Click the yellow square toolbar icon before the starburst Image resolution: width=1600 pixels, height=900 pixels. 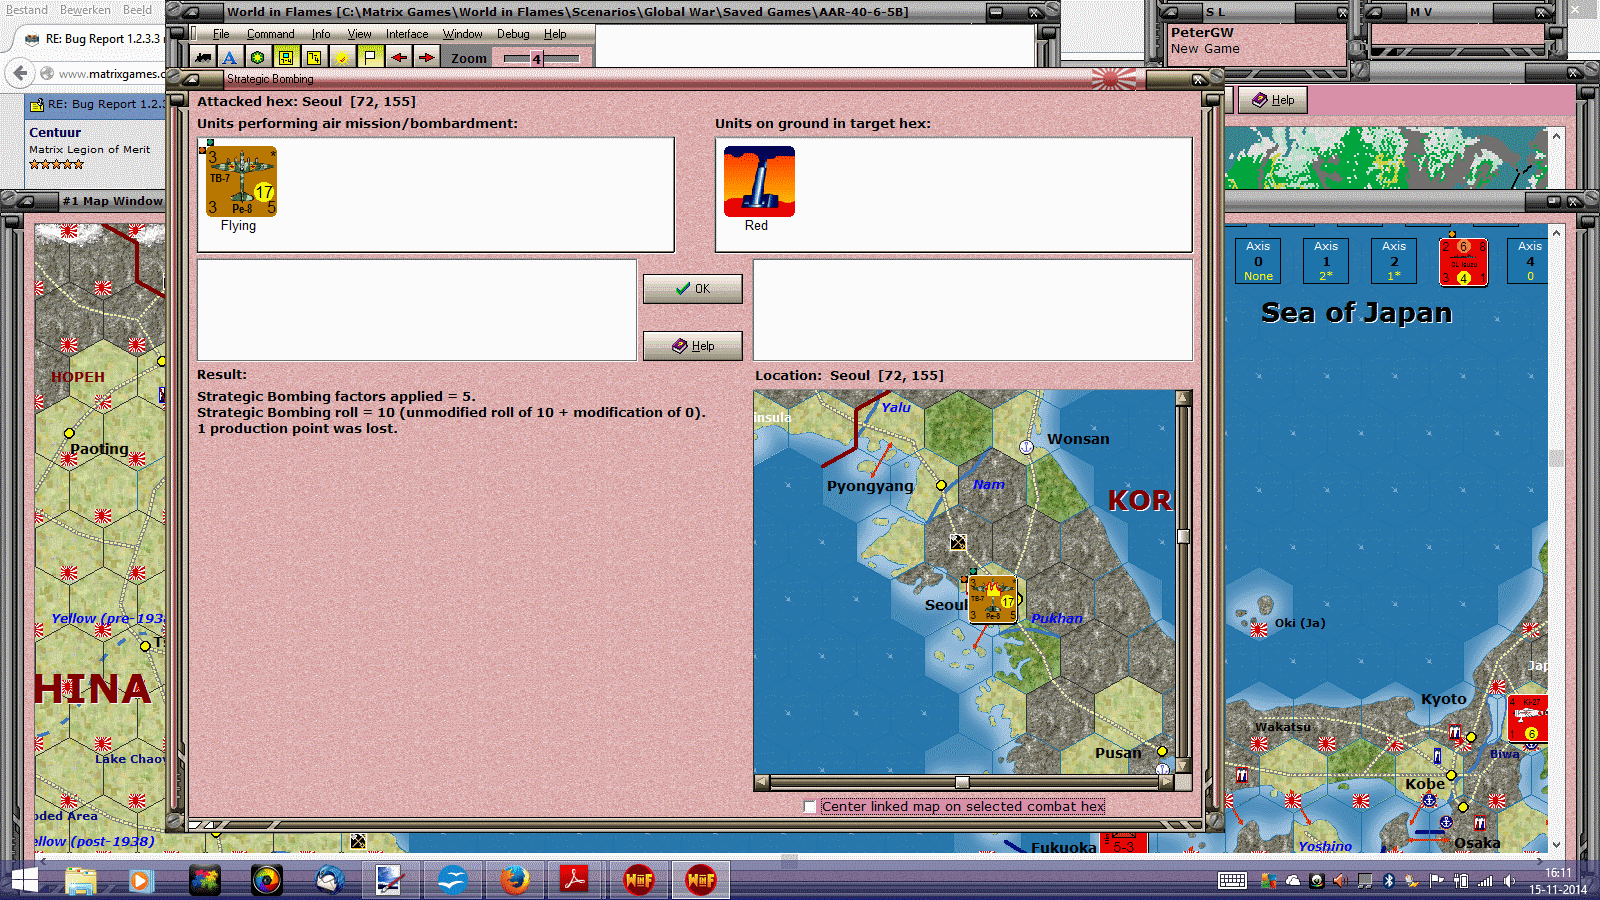coord(314,58)
